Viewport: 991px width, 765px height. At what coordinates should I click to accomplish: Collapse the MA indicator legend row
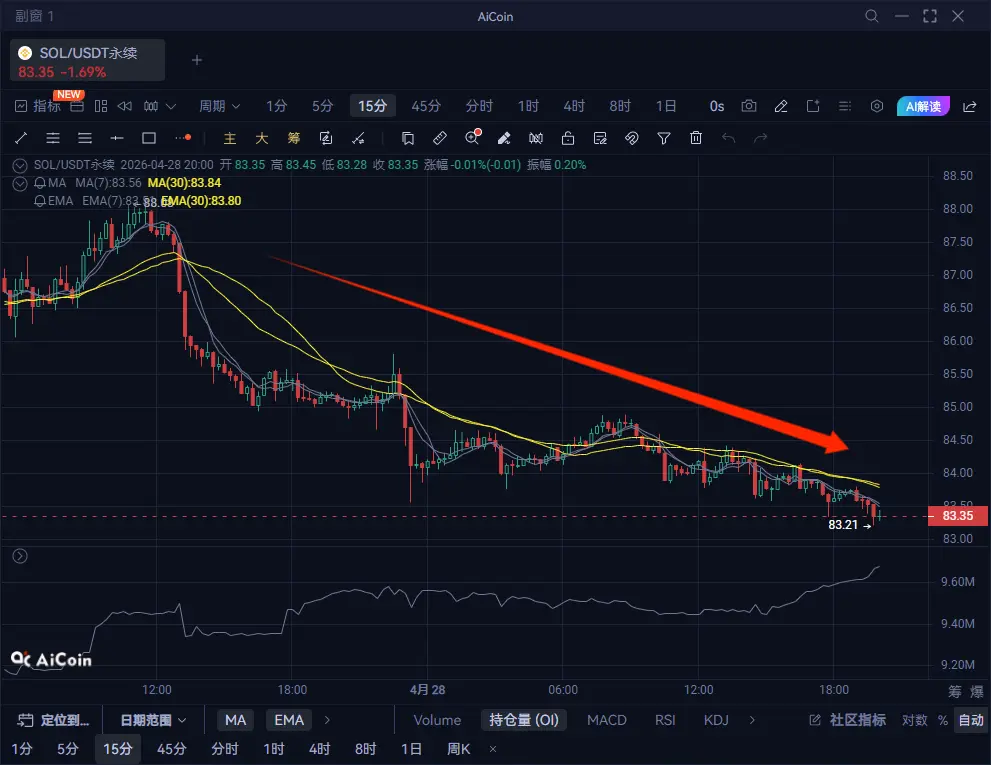coord(20,183)
